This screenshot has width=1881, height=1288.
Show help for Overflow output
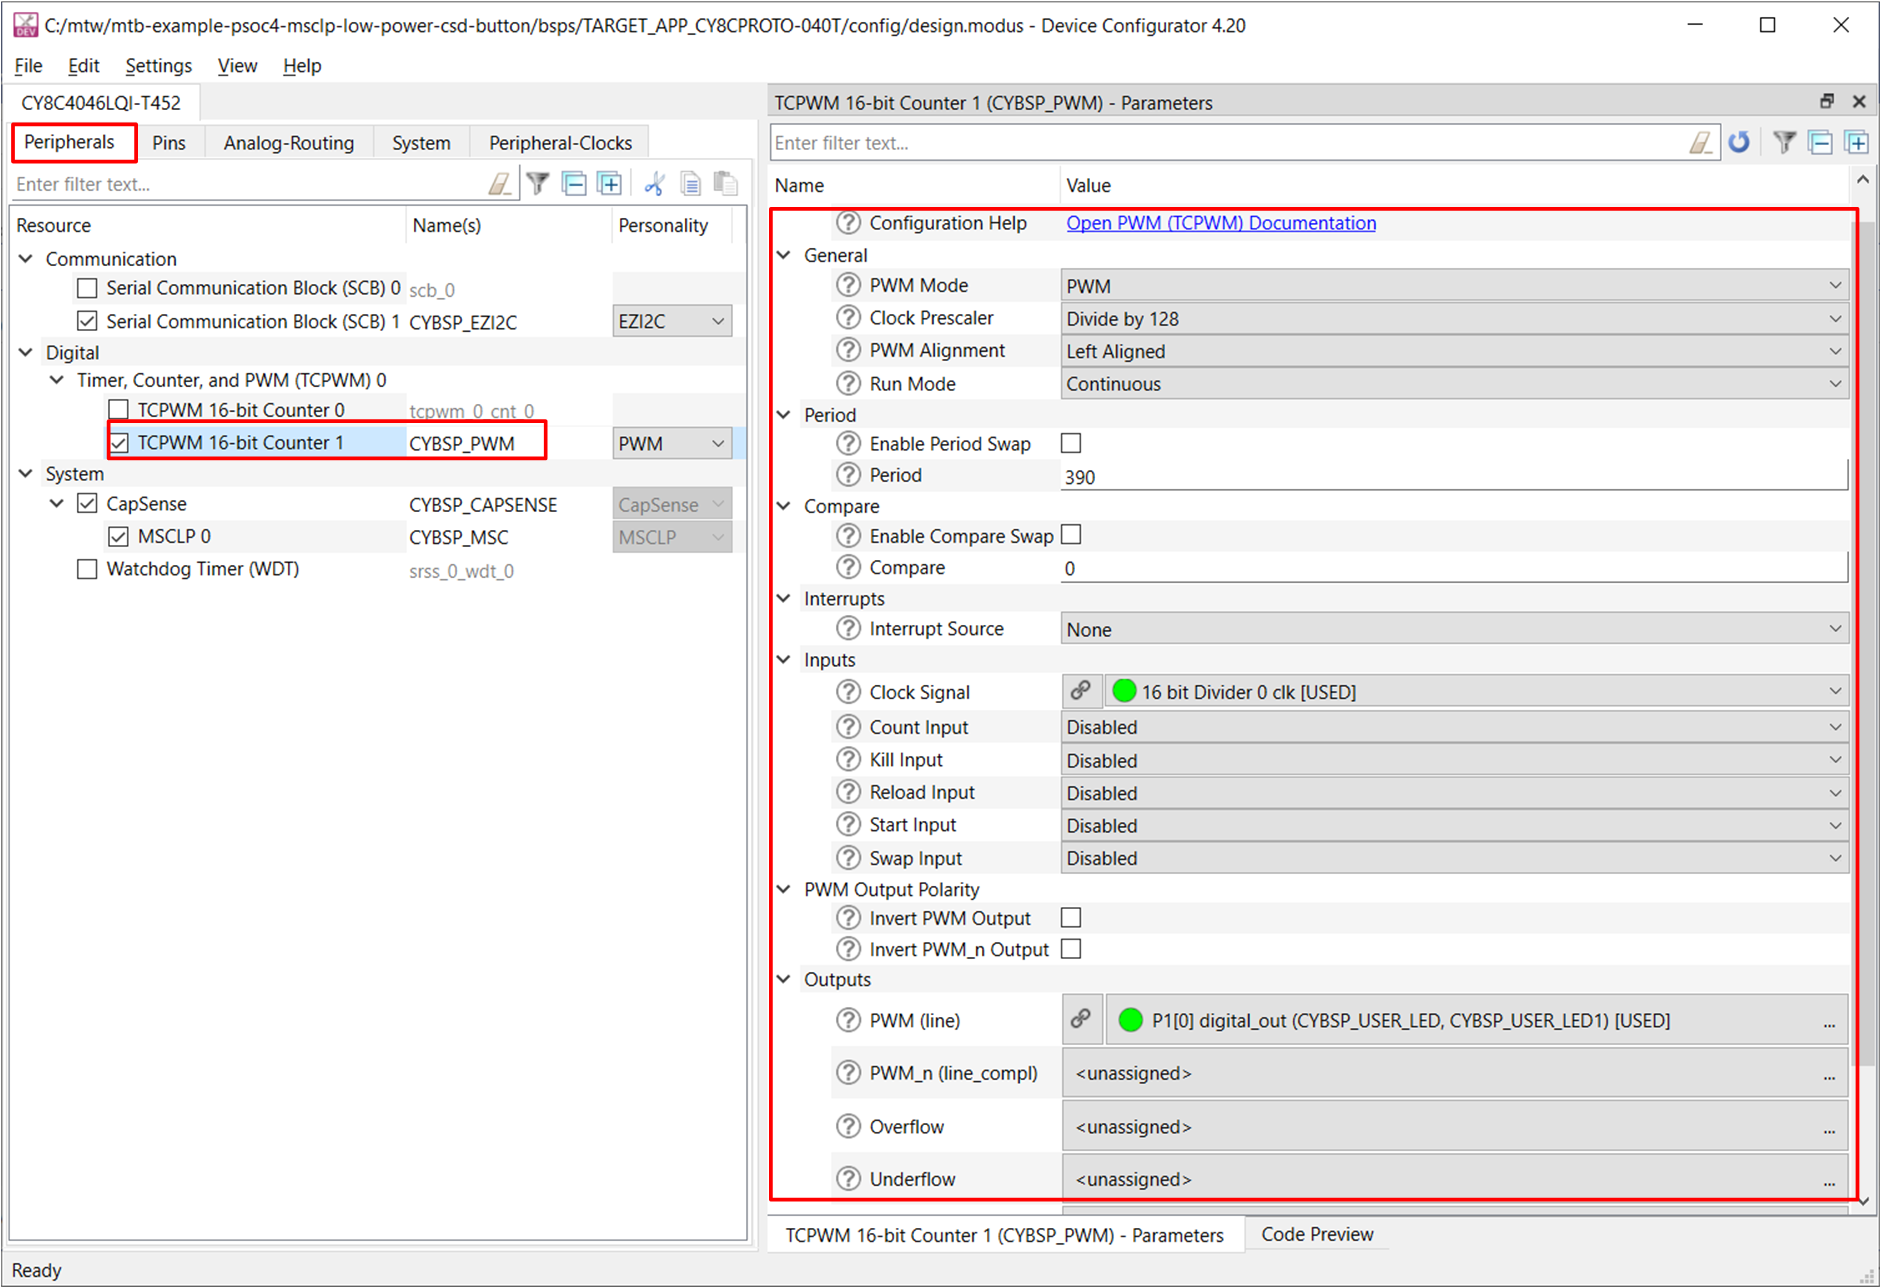click(x=848, y=1127)
